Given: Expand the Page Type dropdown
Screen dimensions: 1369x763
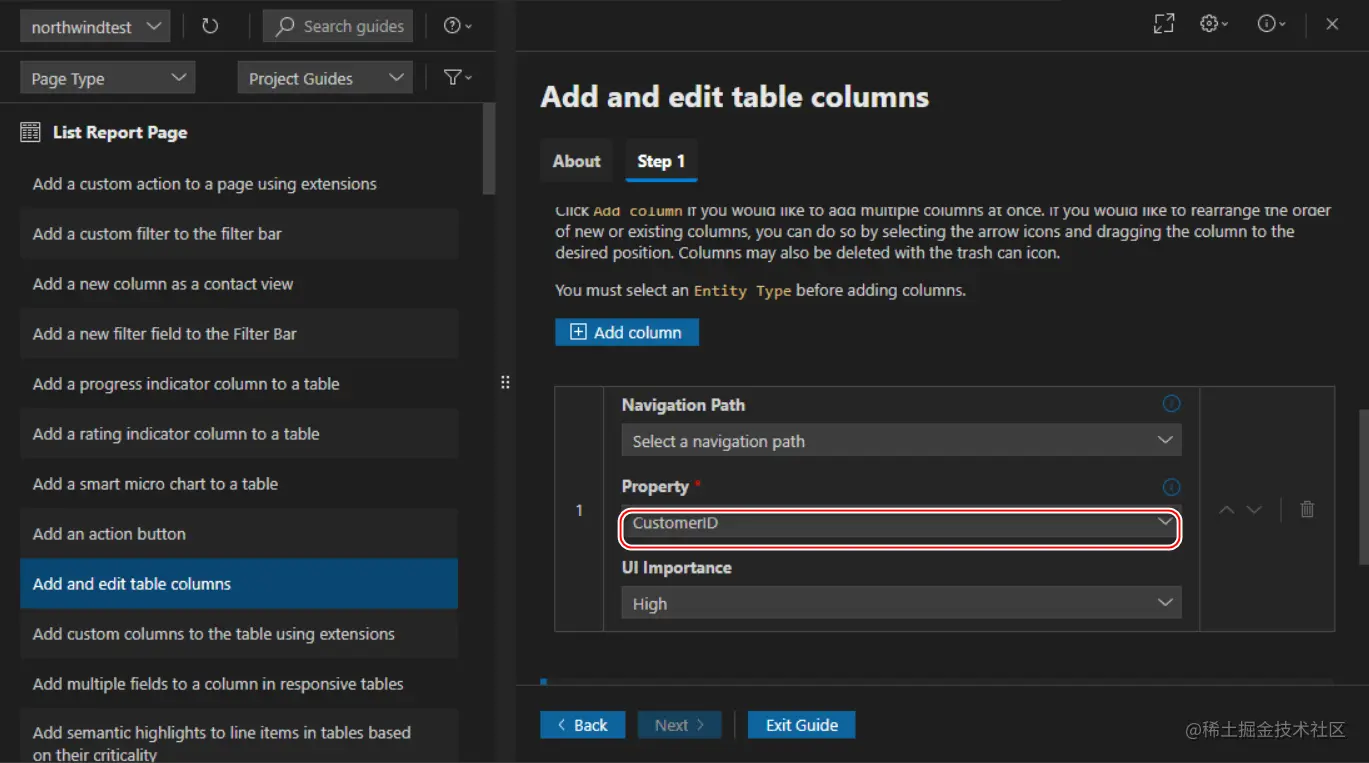Looking at the screenshot, I should click(x=108, y=78).
